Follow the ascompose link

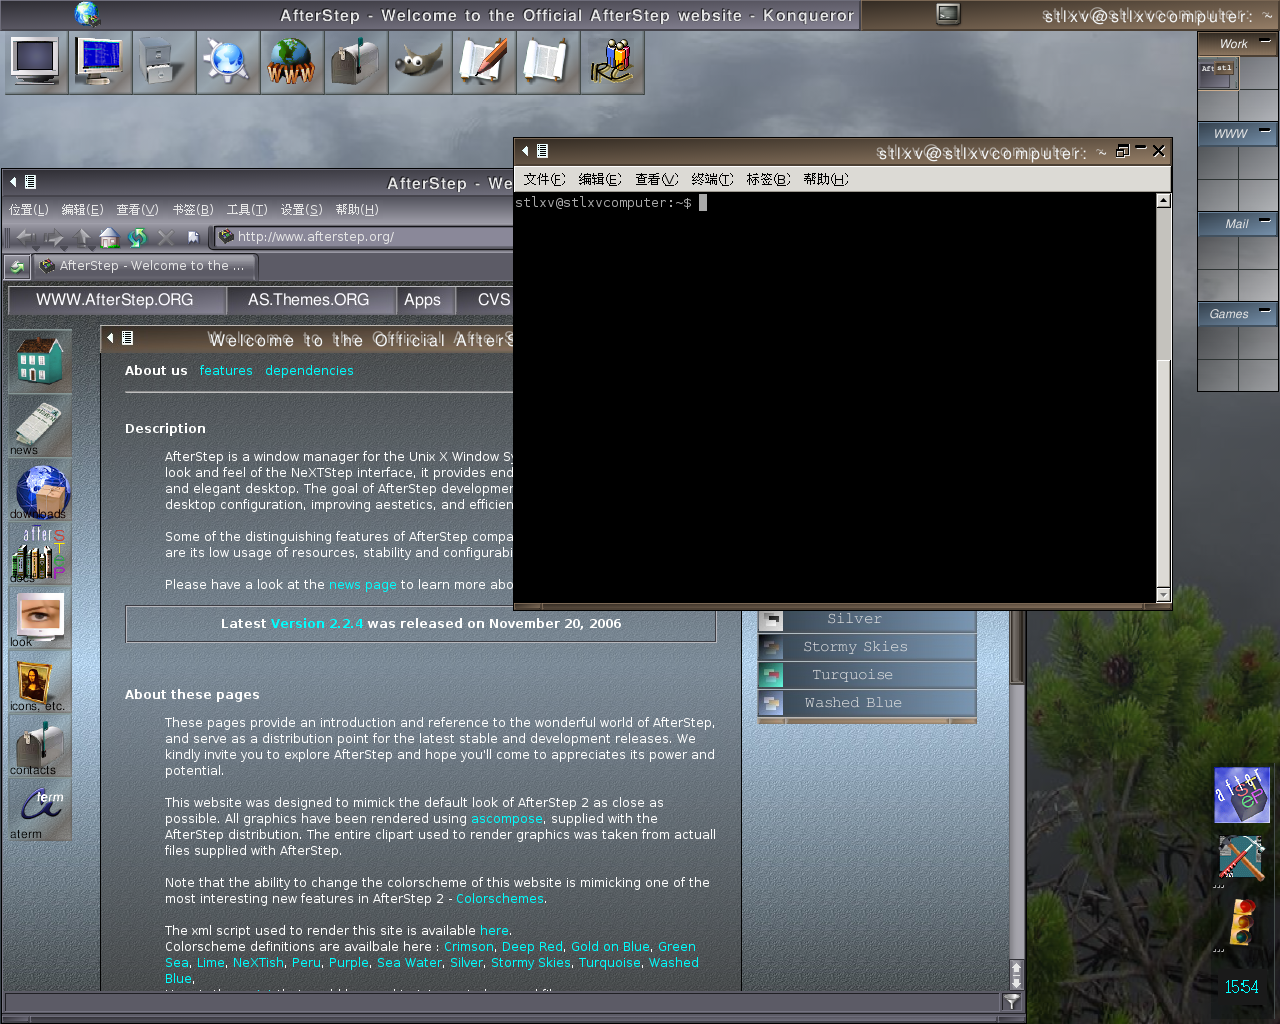[x=507, y=819]
